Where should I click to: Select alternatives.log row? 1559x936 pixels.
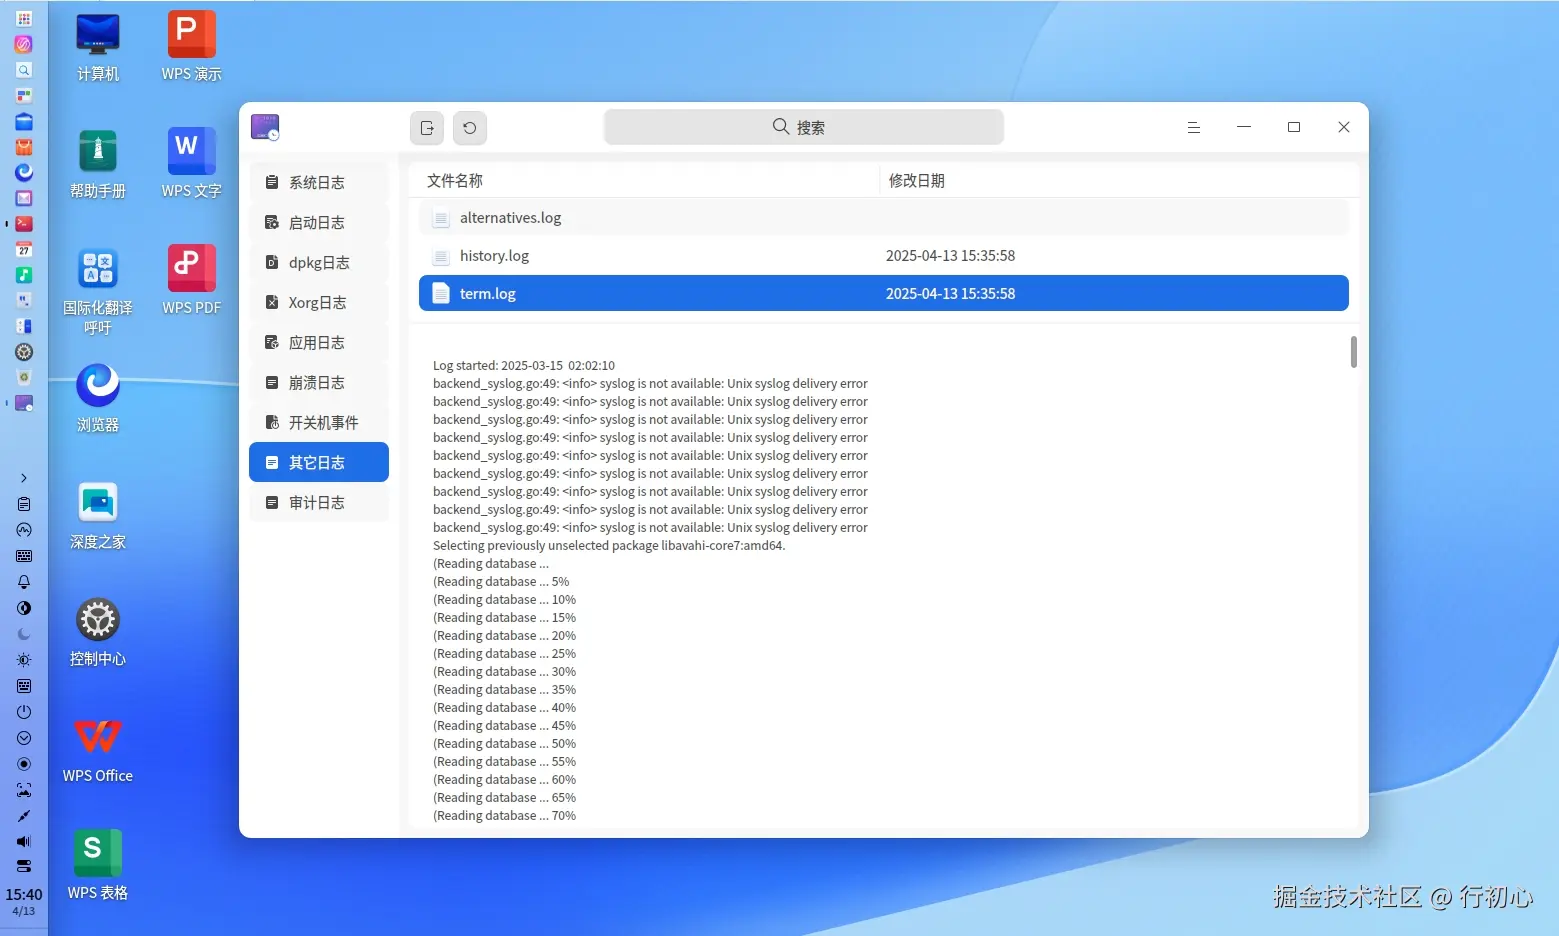(884, 218)
